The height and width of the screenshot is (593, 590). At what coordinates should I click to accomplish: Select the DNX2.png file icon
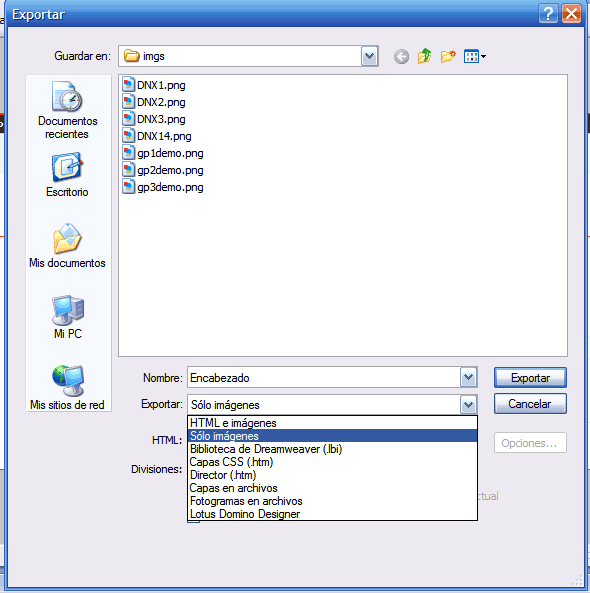(129, 102)
